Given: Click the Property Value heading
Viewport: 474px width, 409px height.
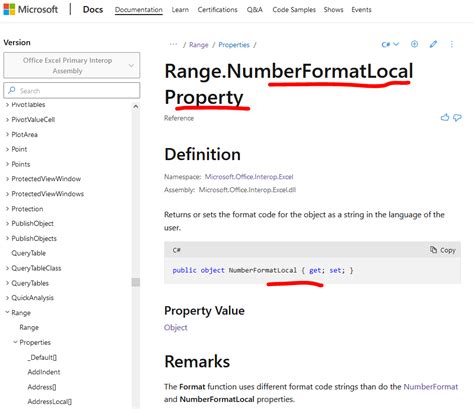Looking at the screenshot, I should (204, 311).
